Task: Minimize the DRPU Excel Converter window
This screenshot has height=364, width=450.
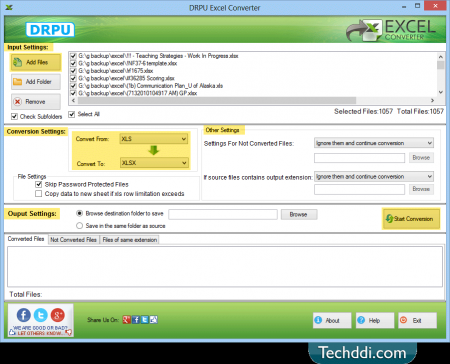Action: (404, 6)
